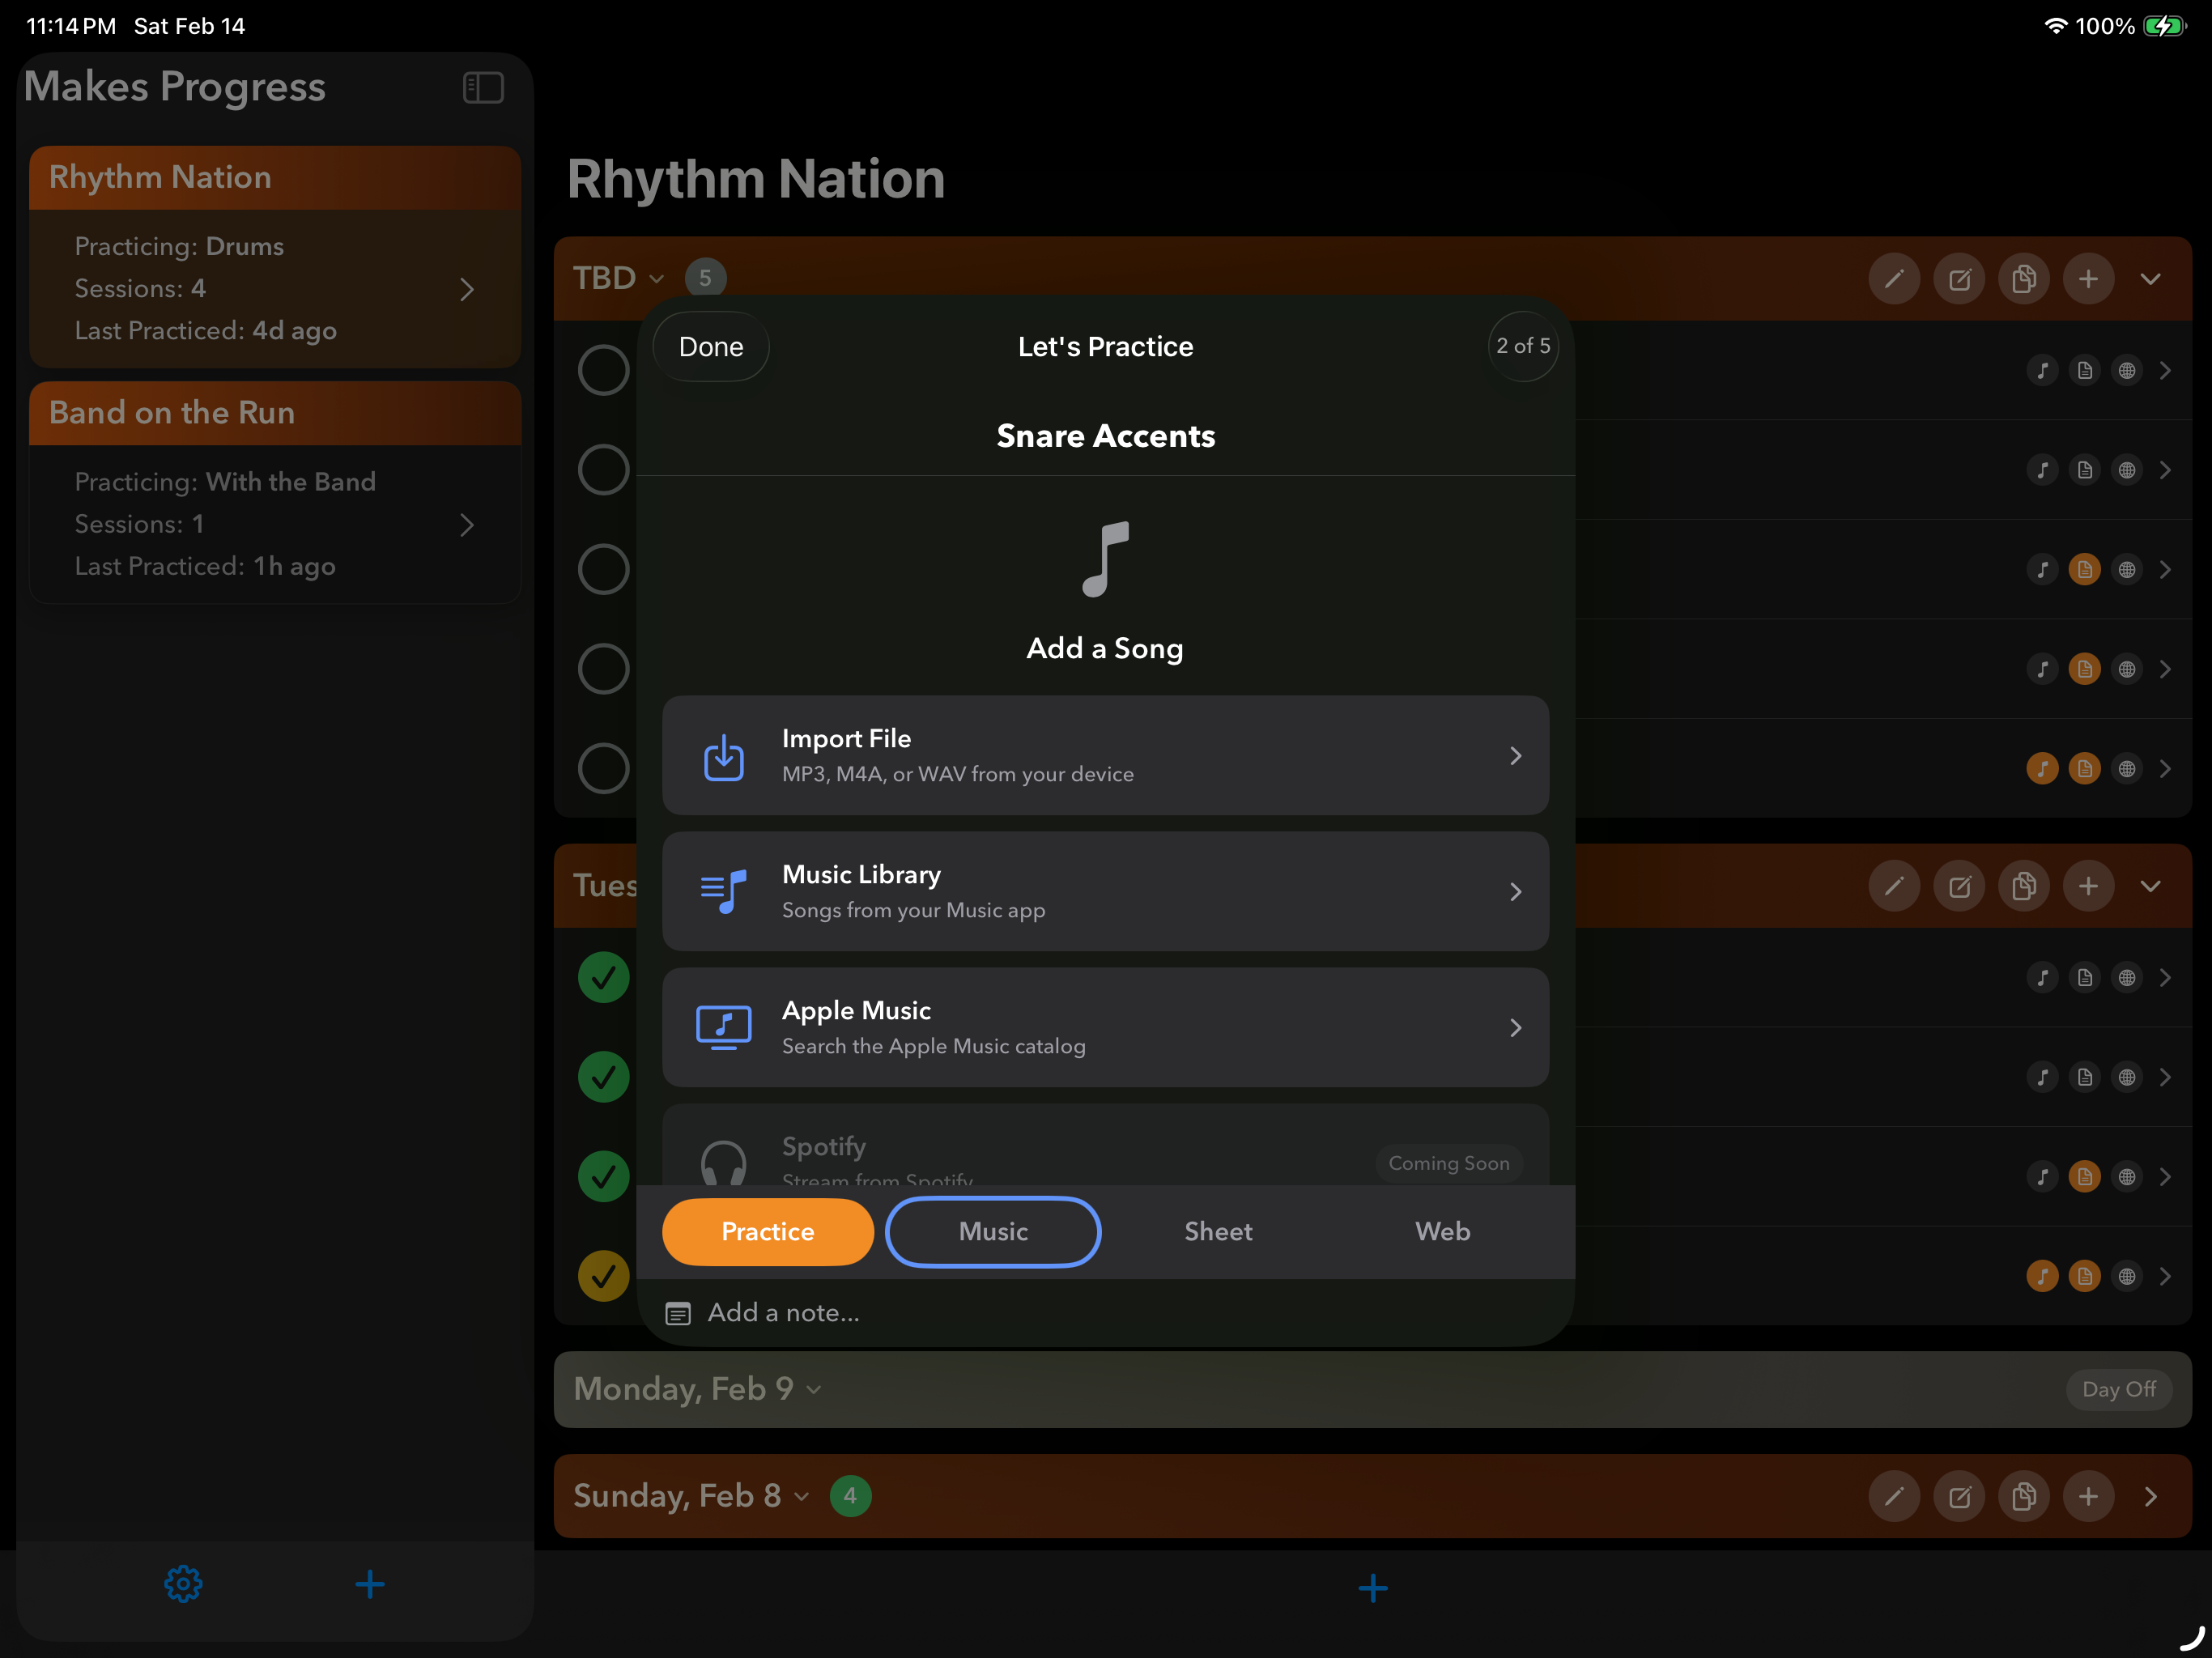Expand Sunday, Feb 8 section chevron

pos(2151,1496)
